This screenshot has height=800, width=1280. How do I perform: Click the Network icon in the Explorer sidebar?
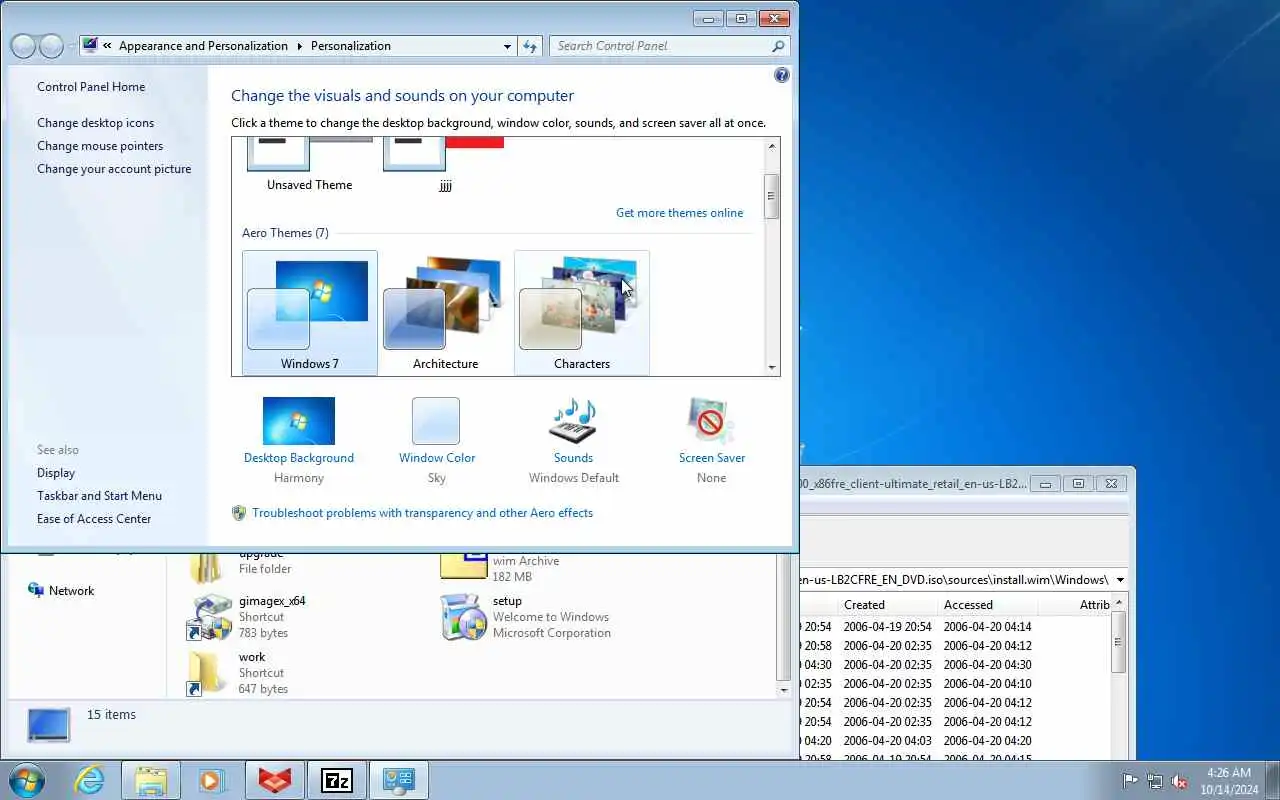coord(36,590)
